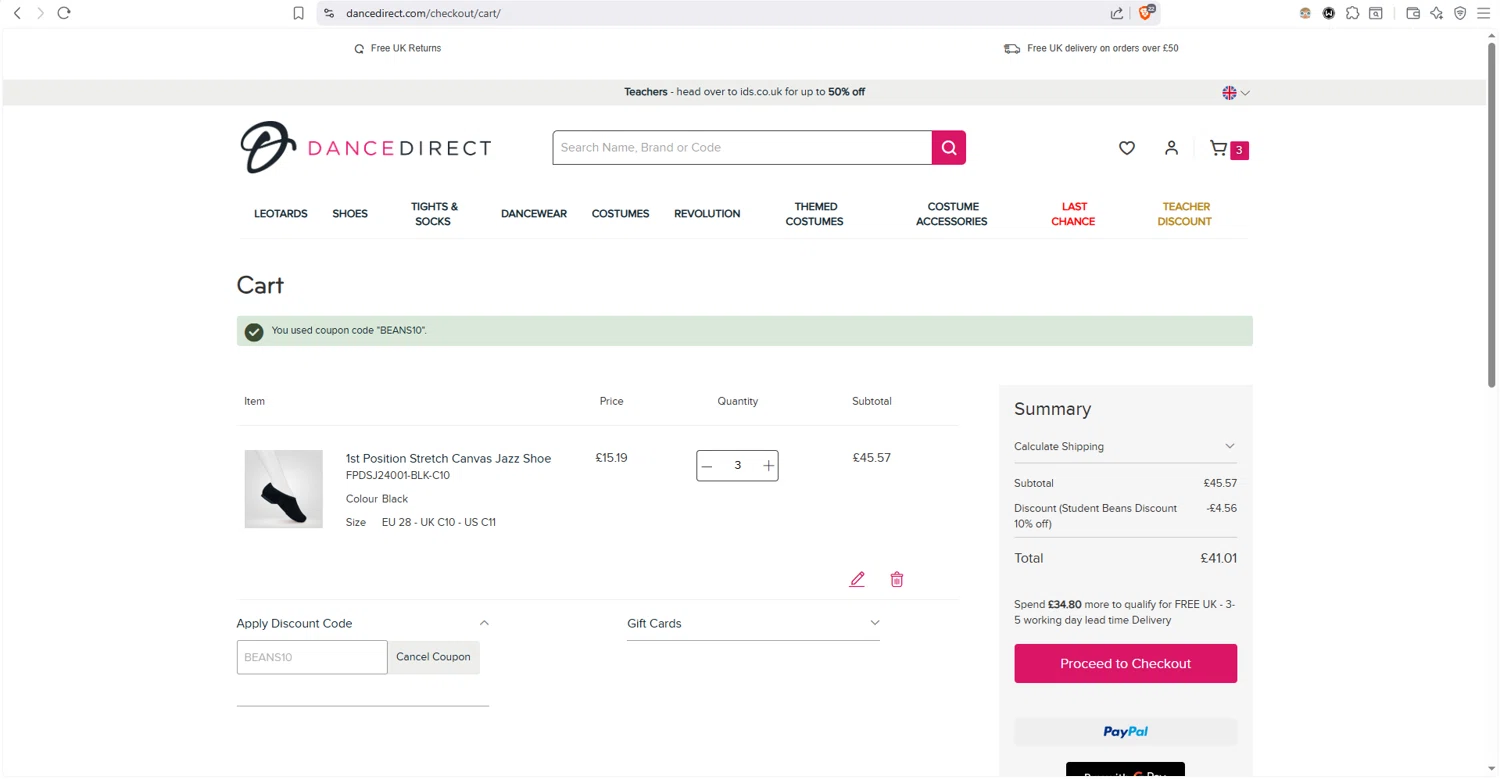The image size is (1500, 779).
Task: Click the browser forward arrow
Action: pyautogui.click(x=40, y=13)
